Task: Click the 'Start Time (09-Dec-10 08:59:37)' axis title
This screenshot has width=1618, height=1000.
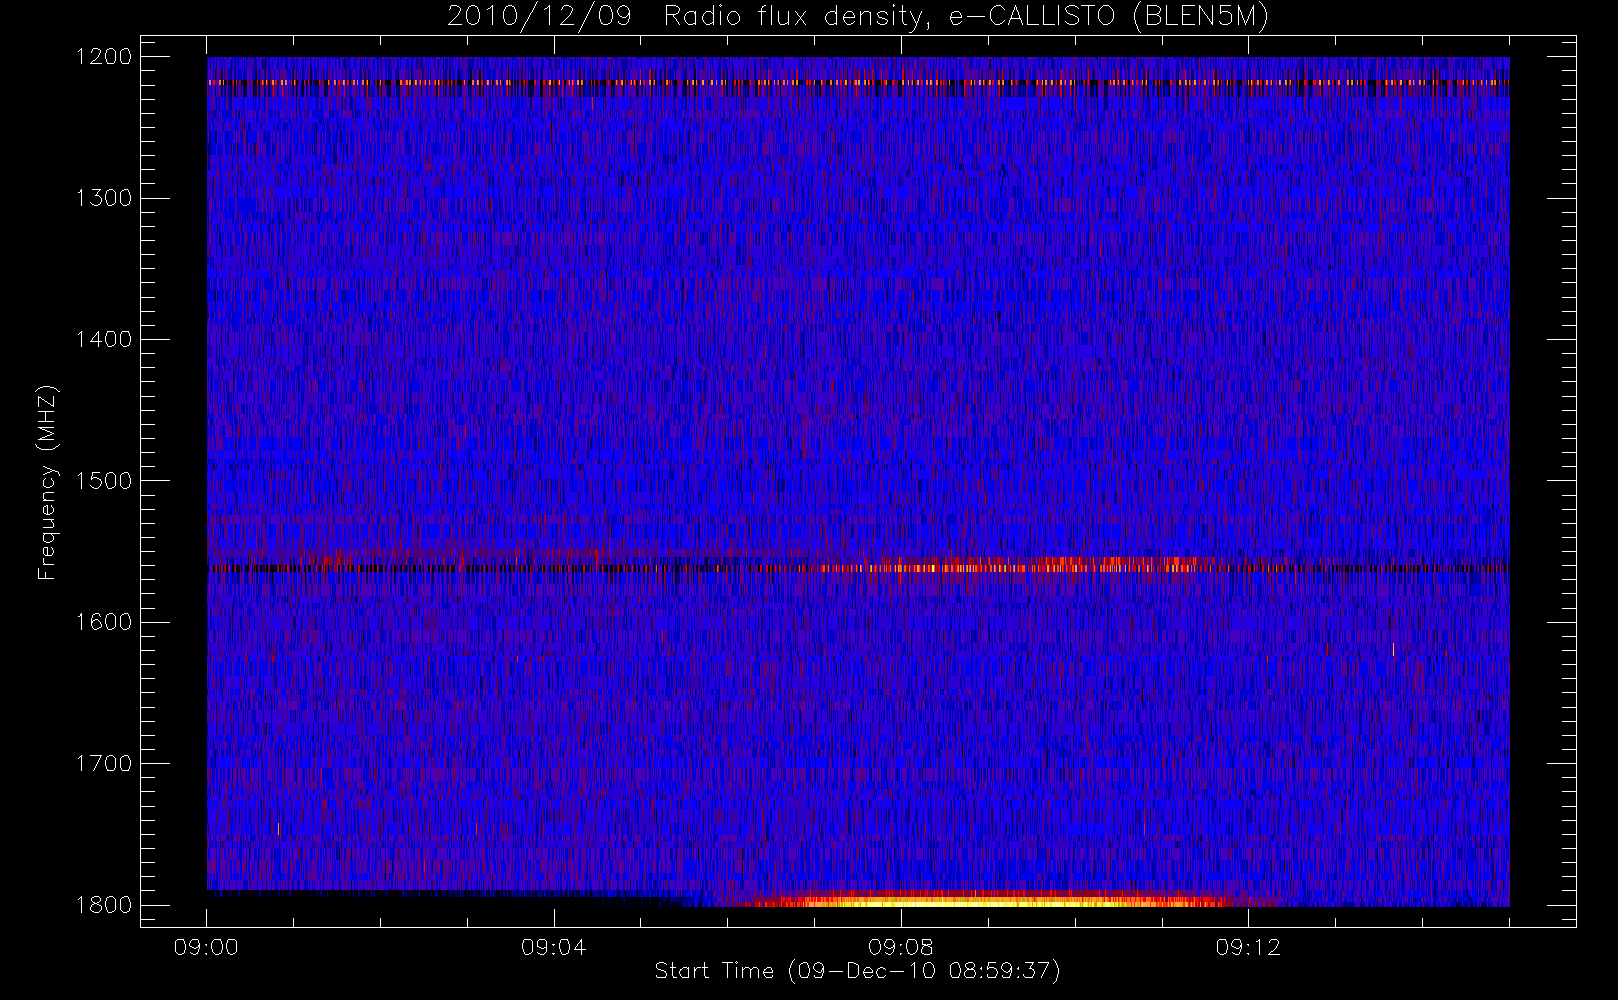Action: pos(857,971)
